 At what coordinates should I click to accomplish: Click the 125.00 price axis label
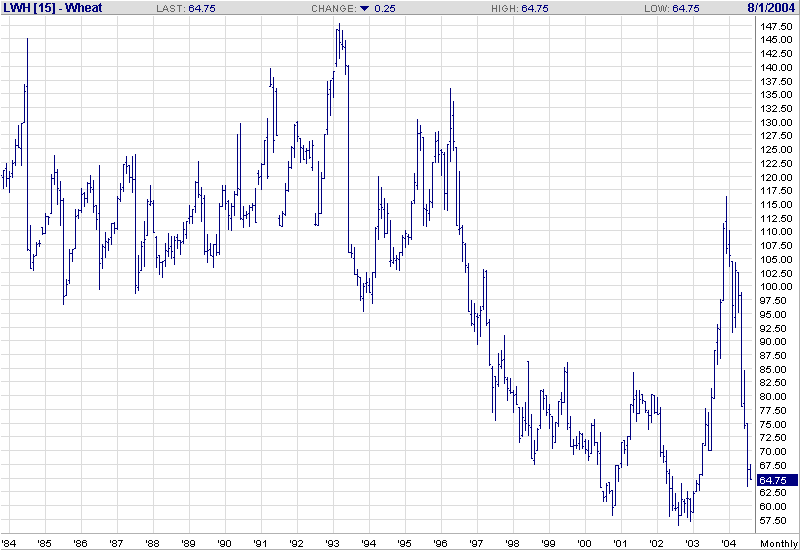(776, 150)
